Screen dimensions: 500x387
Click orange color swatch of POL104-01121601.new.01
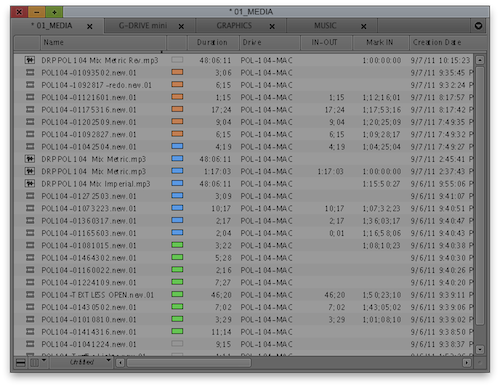click(x=177, y=97)
